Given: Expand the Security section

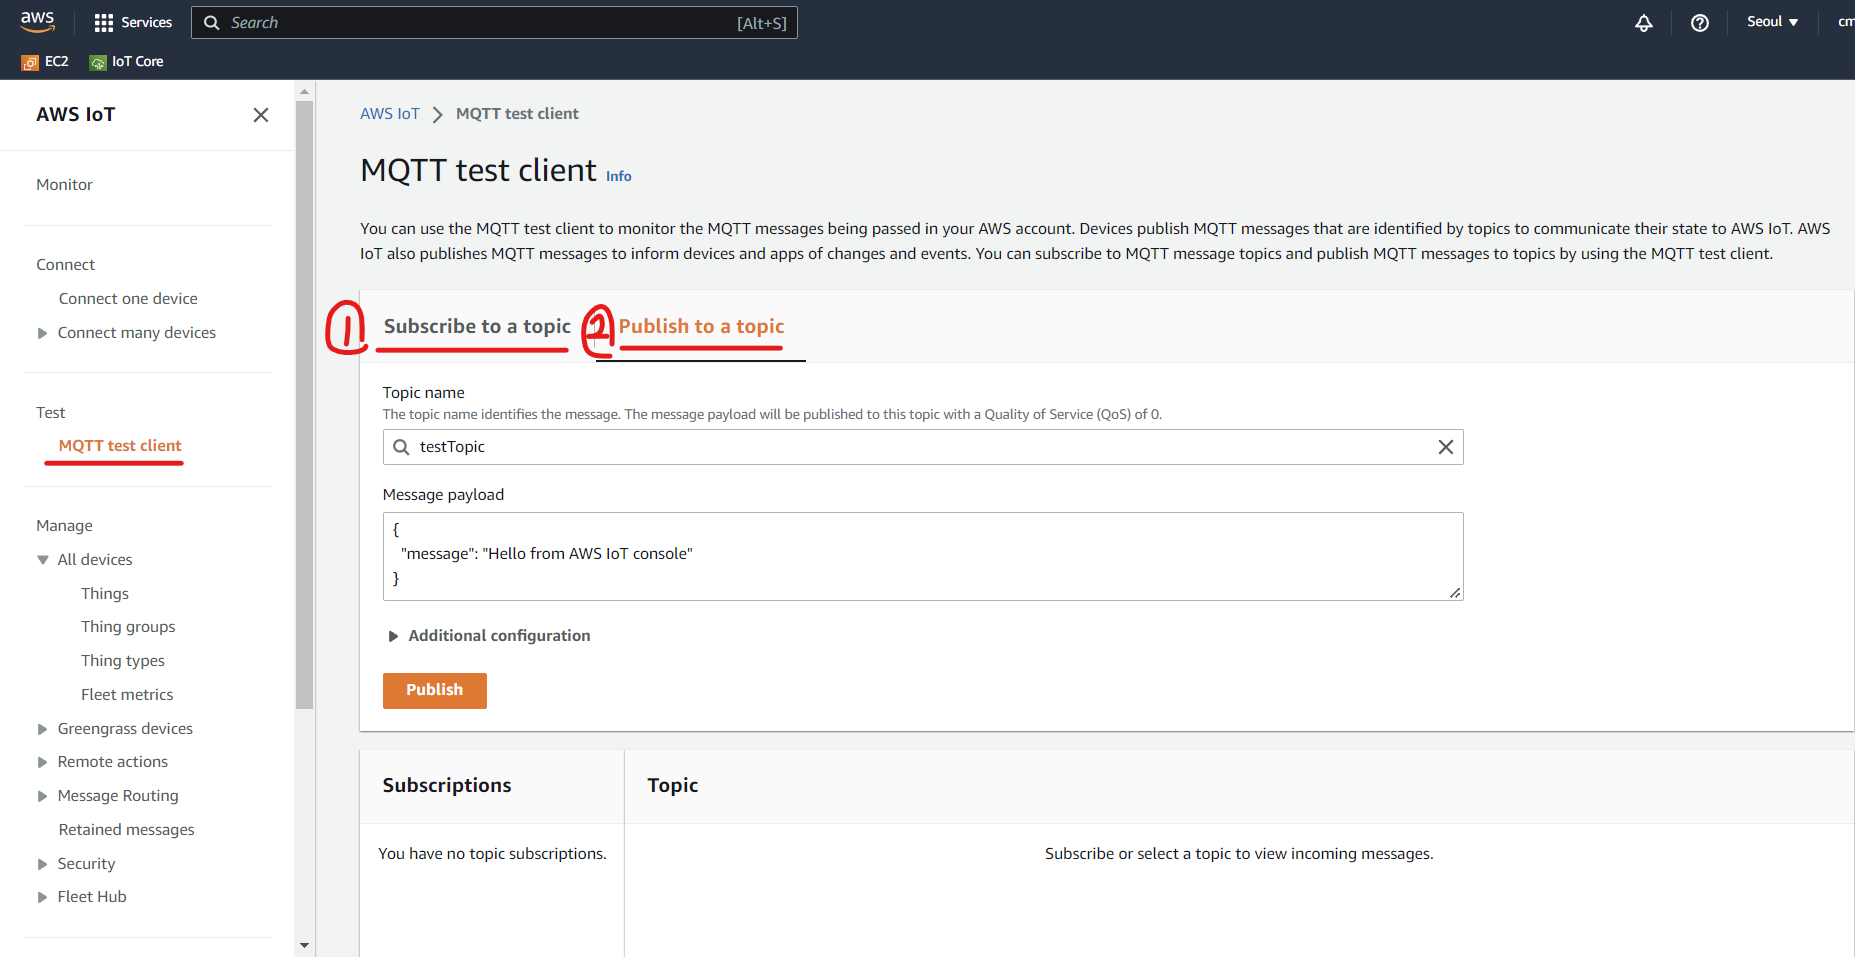Looking at the screenshot, I should tap(42, 864).
